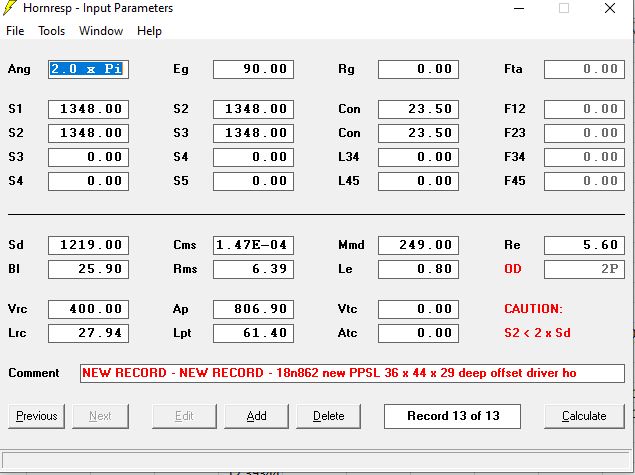Click the Lpt field with 61.40
635x475 pixels.
pos(254,333)
